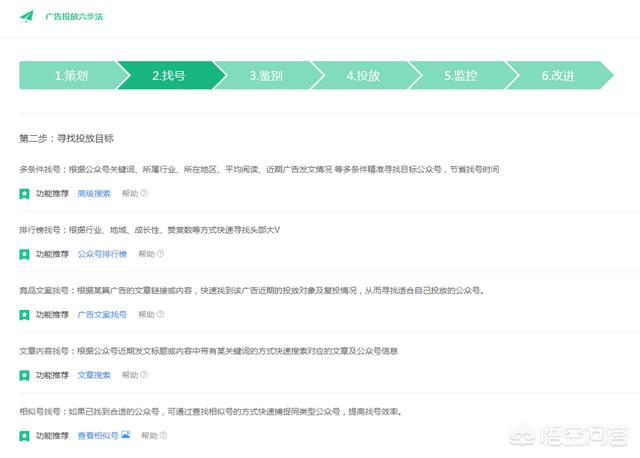Image resolution: width=640 pixels, height=458 pixels.
Task: Open the 公众号排行榜 link
Action: (102, 254)
